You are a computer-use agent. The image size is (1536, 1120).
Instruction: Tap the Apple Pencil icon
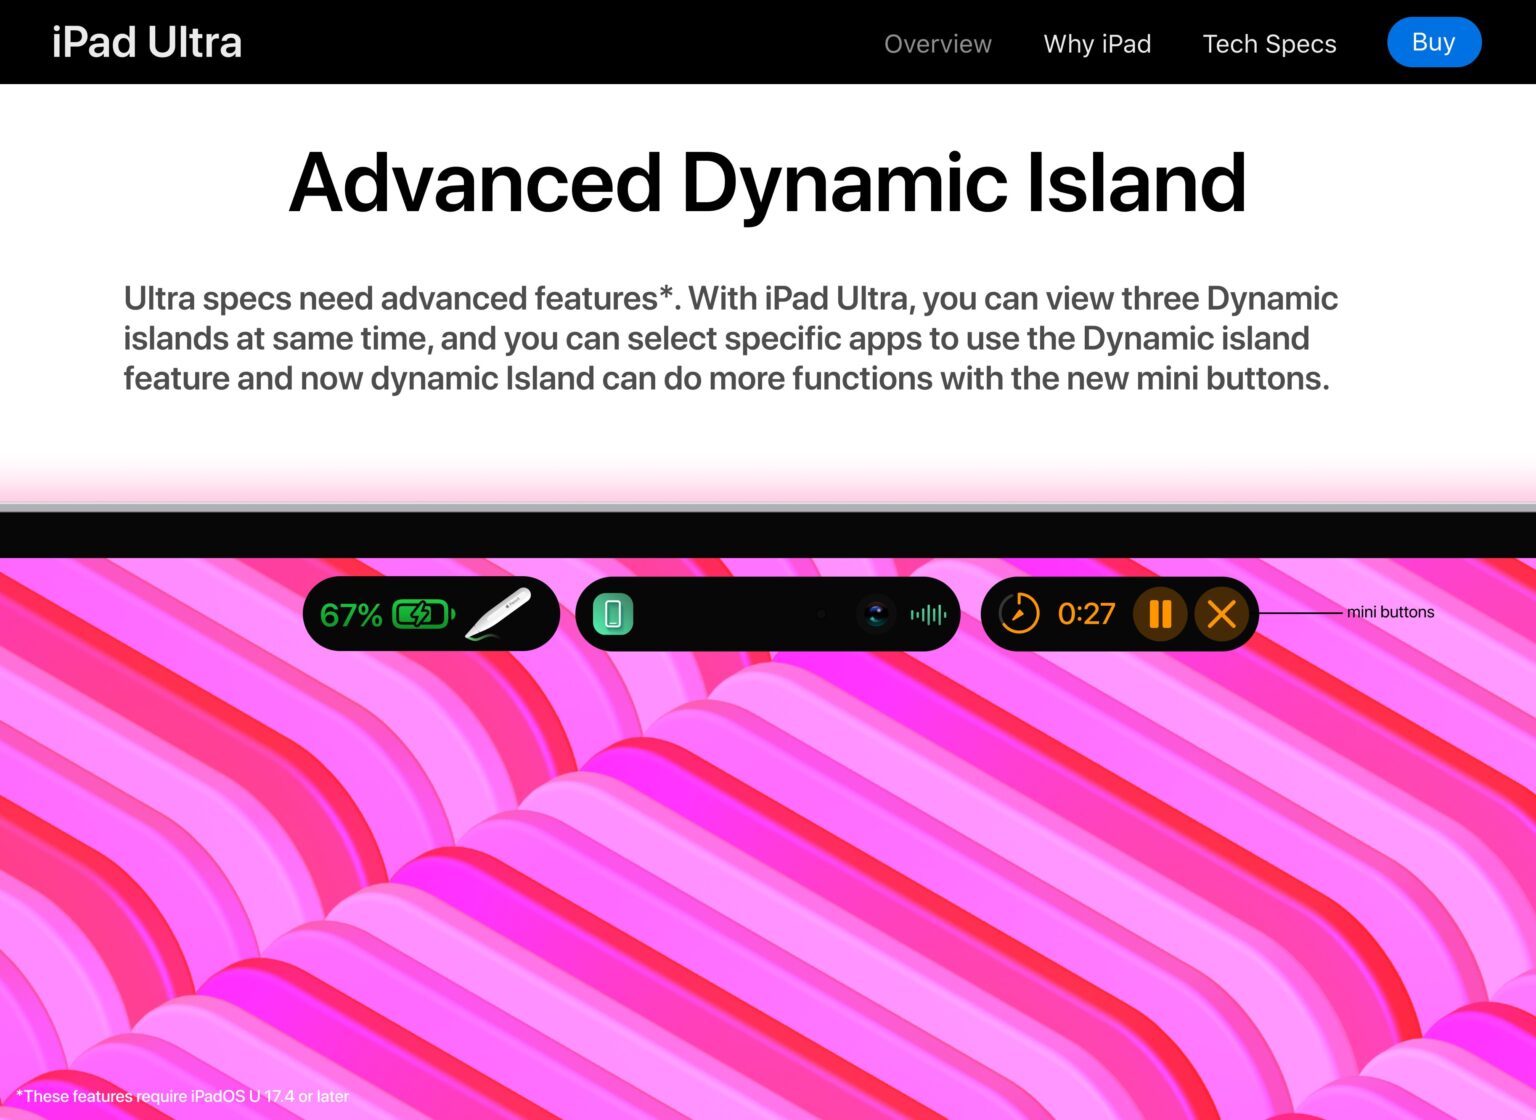coord(498,613)
